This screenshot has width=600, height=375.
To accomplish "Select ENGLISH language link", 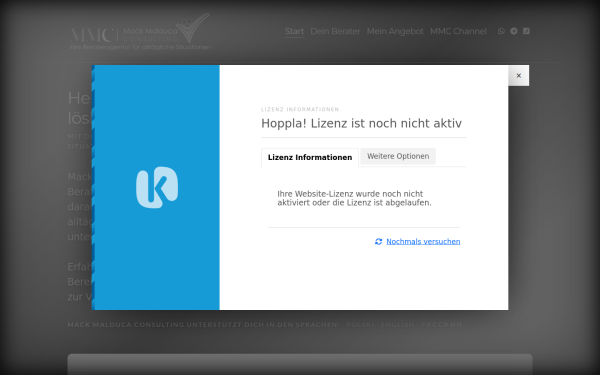I will click(x=398, y=324).
